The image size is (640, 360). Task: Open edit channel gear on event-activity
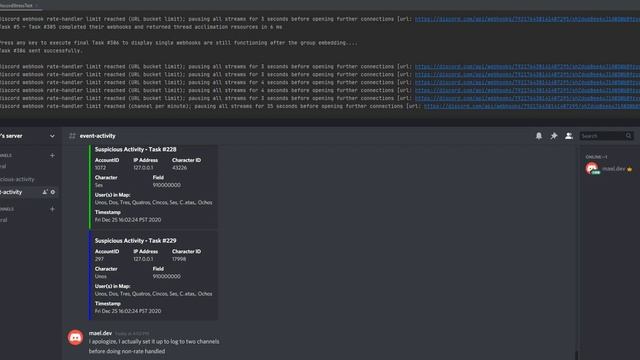click(x=53, y=192)
